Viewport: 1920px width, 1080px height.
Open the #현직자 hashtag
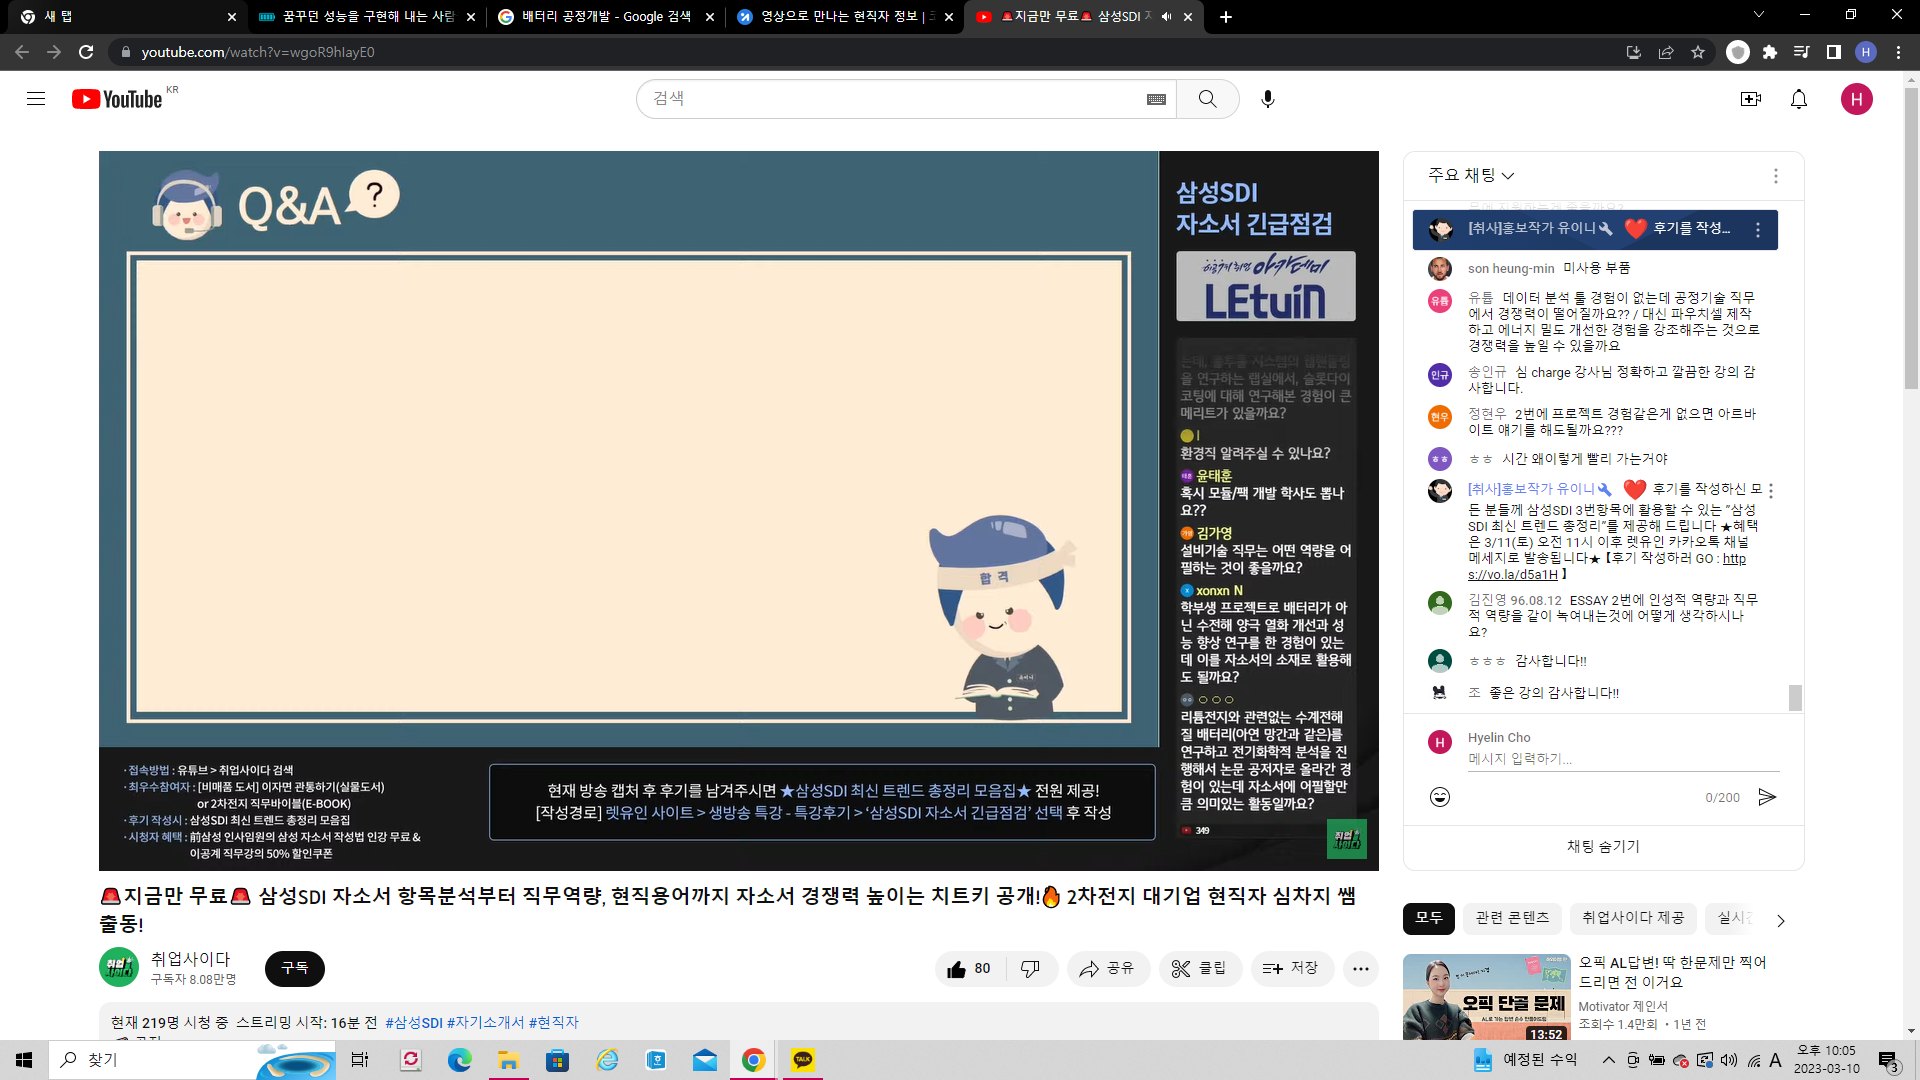(x=553, y=1023)
